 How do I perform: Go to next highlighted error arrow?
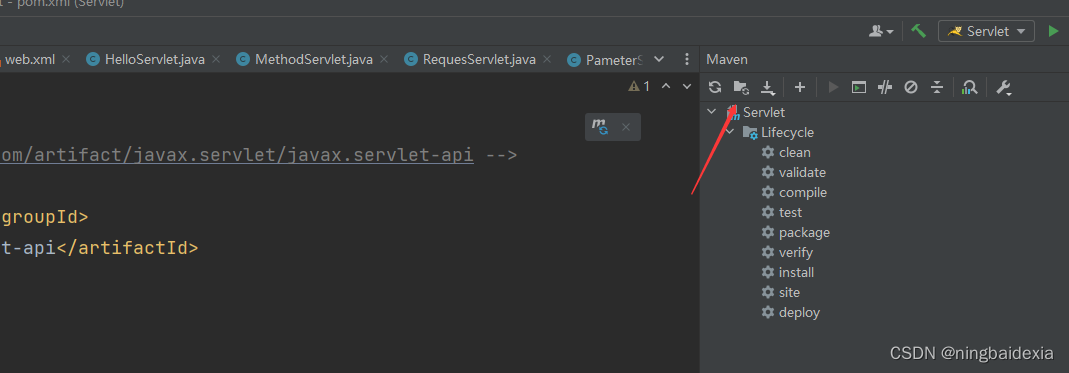coord(688,86)
